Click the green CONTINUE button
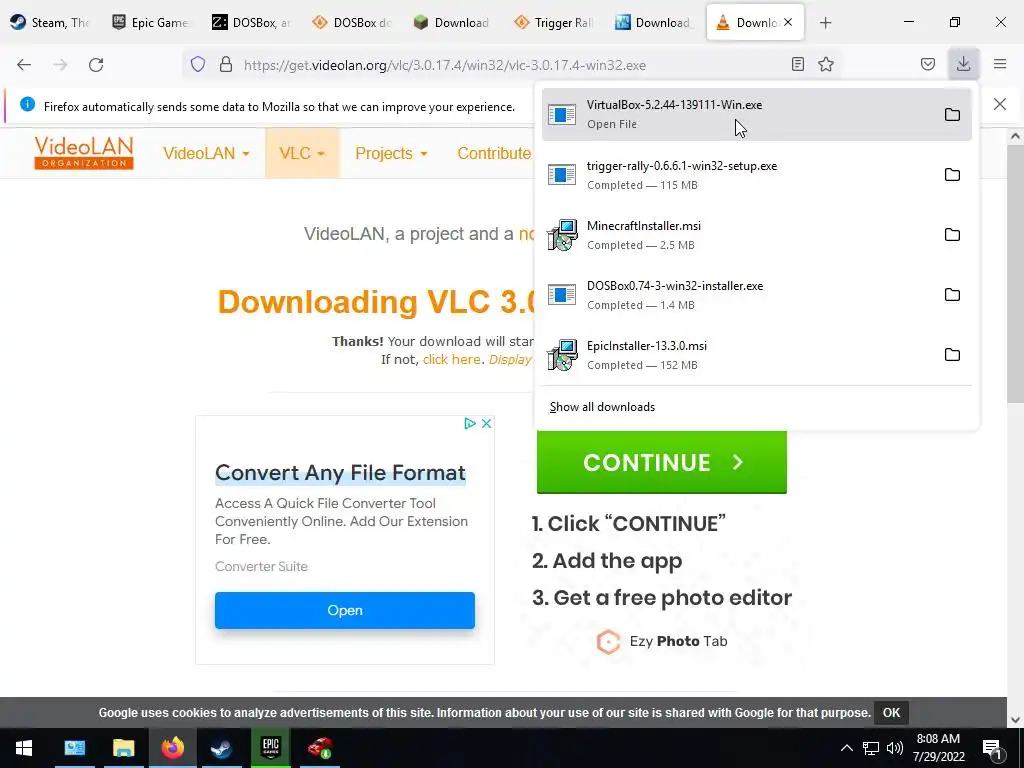The height and width of the screenshot is (768, 1024). click(662, 462)
